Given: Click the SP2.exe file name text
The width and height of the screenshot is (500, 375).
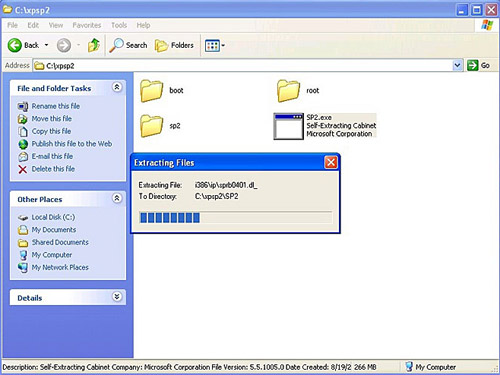Looking at the screenshot, I should 319,117.
